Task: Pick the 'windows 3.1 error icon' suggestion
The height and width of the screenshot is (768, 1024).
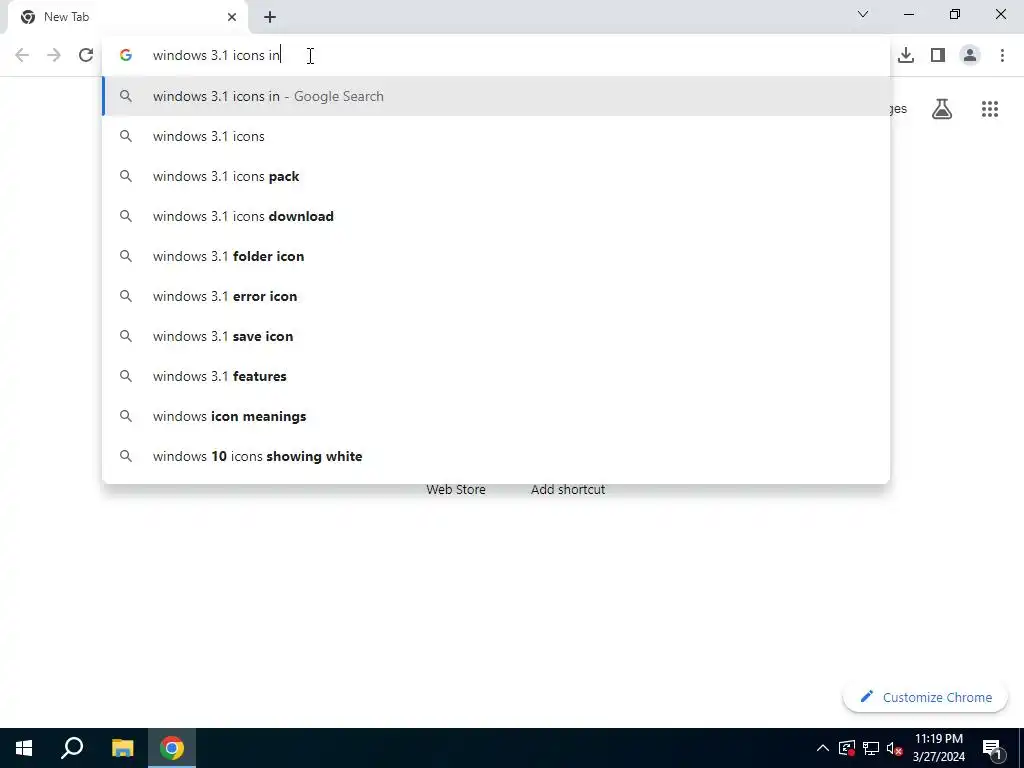Action: tap(496, 296)
